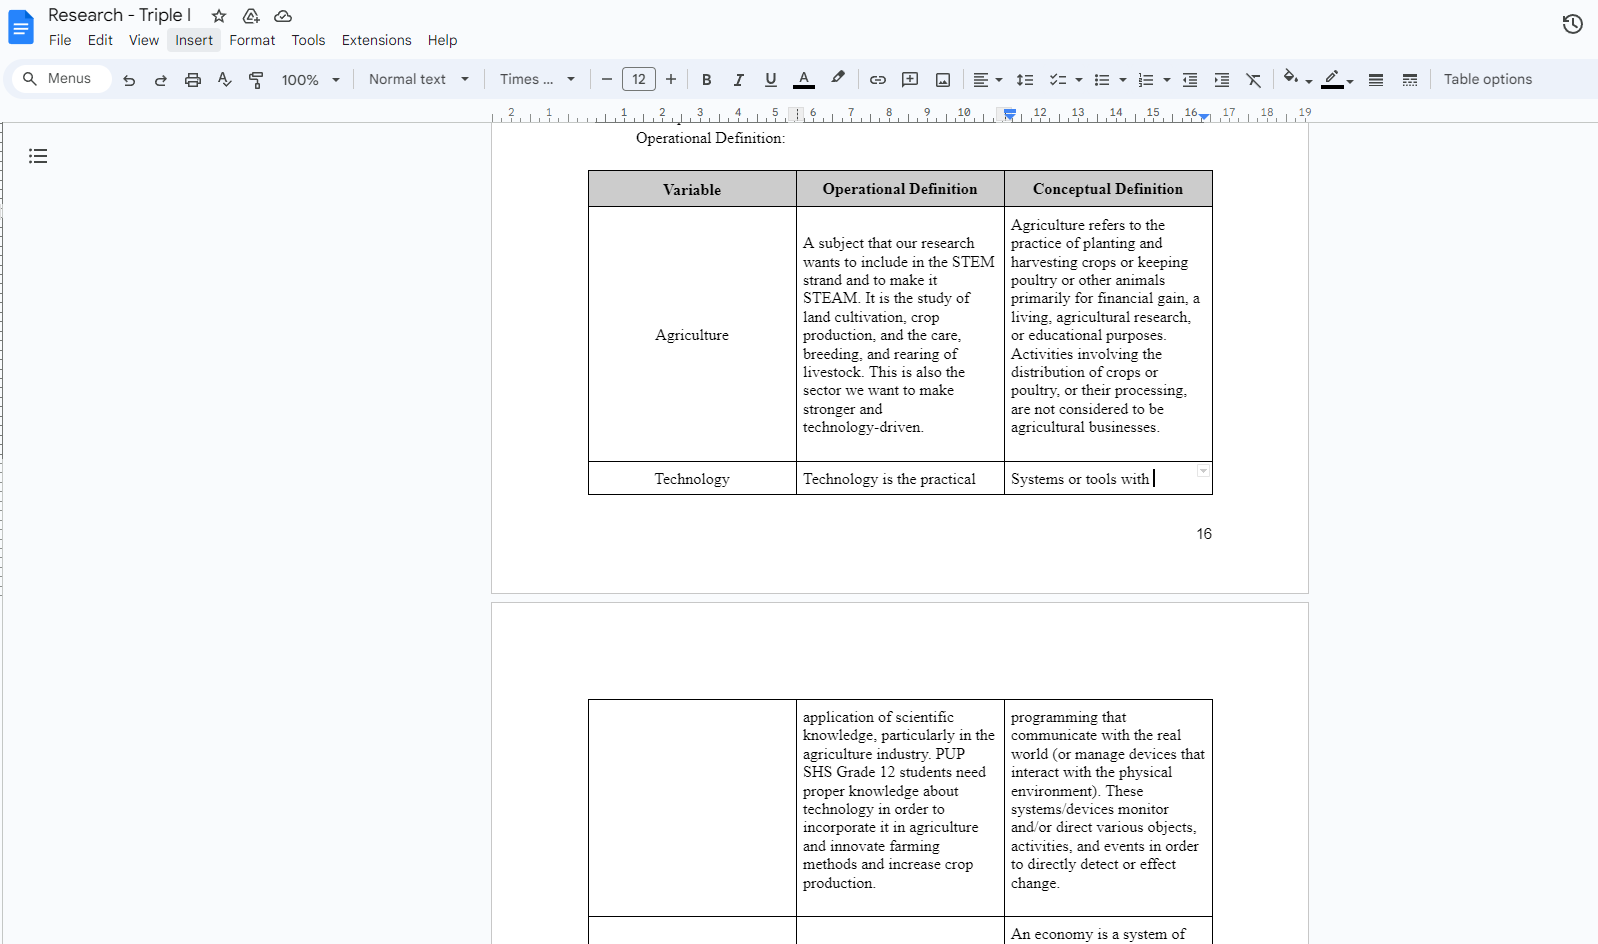Search the Menus box
This screenshot has height=944, width=1598.
coord(61,78)
